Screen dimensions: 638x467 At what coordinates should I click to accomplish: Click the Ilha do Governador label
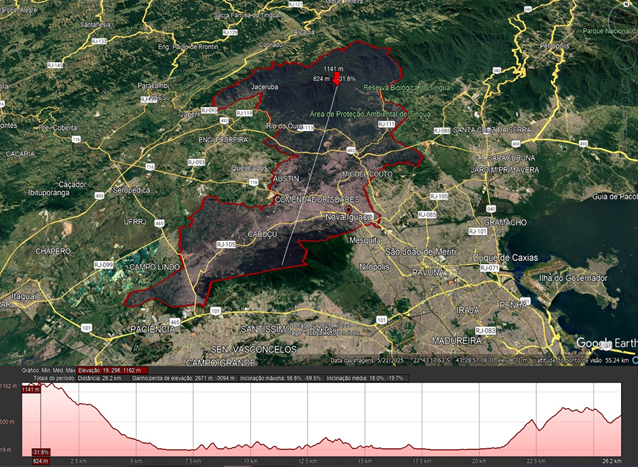(x=573, y=277)
